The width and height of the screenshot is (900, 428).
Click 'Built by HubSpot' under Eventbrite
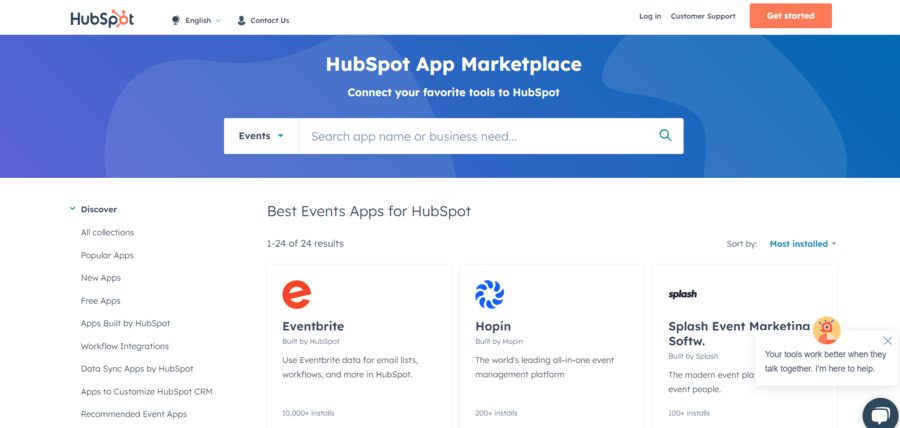pos(311,341)
